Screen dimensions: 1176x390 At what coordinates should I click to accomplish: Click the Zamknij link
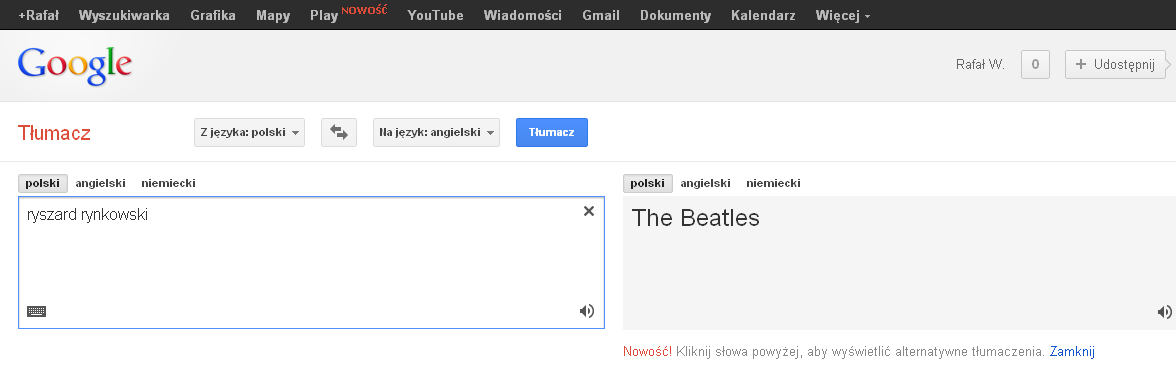click(x=1072, y=351)
